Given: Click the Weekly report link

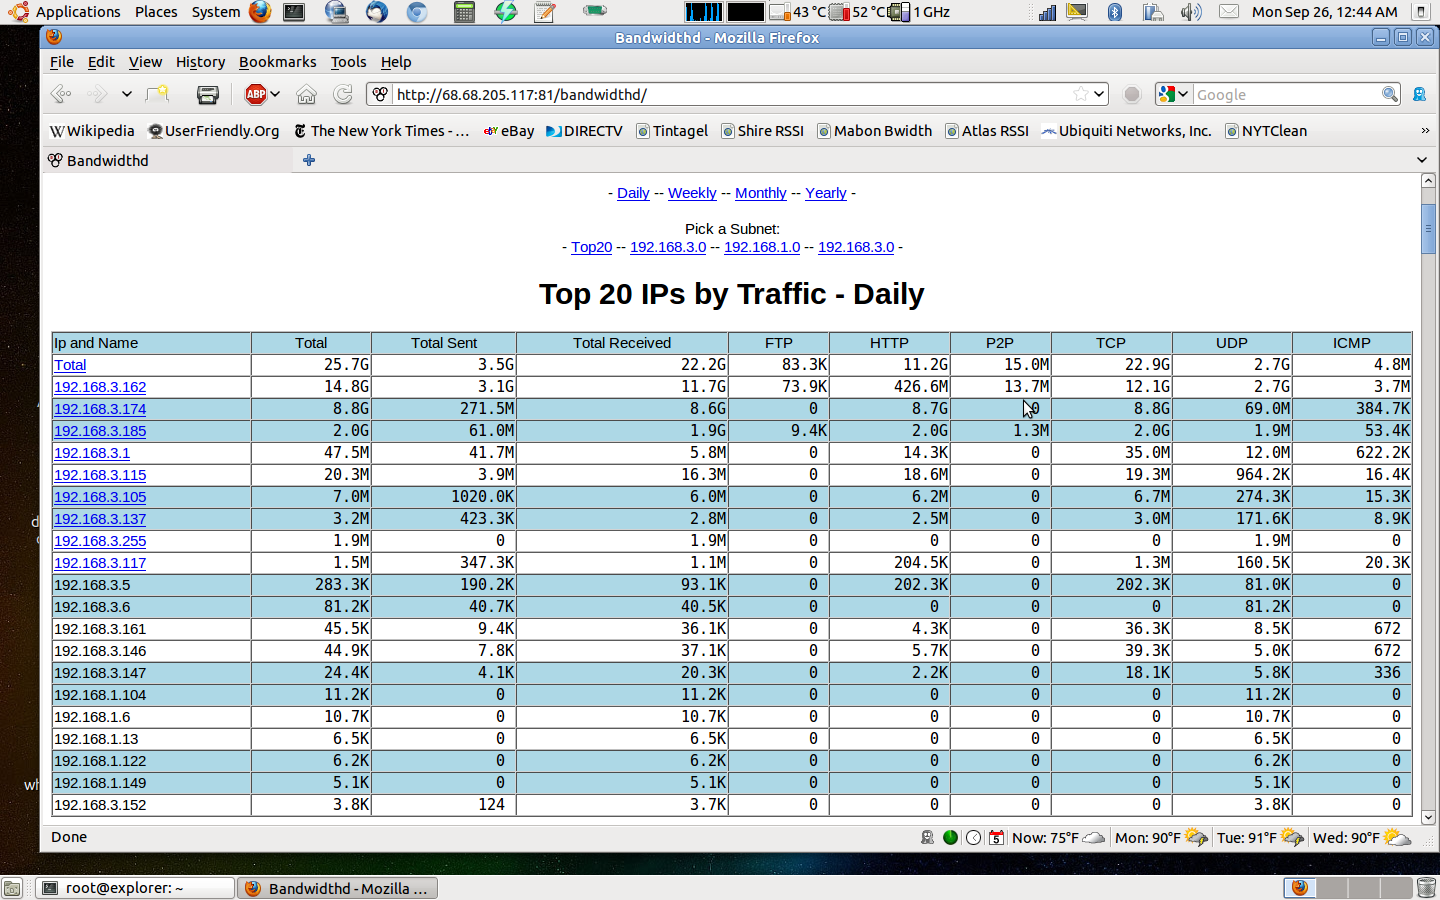Looking at the screenshot, I should [x=692, y=193].
